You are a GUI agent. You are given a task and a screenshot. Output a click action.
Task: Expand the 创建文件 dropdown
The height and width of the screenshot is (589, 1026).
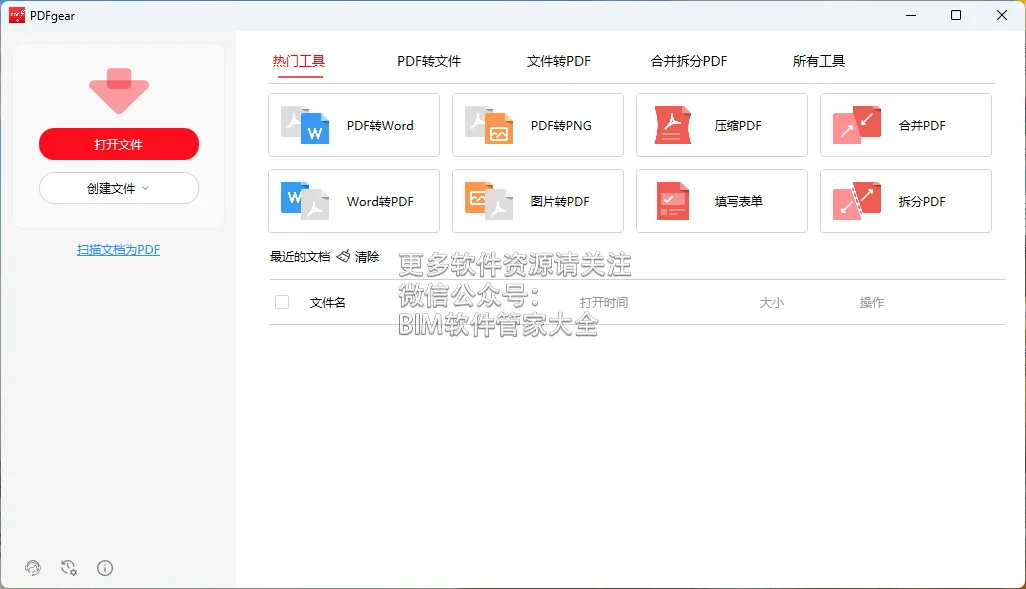pyautogui.click(x=119, y=188)
